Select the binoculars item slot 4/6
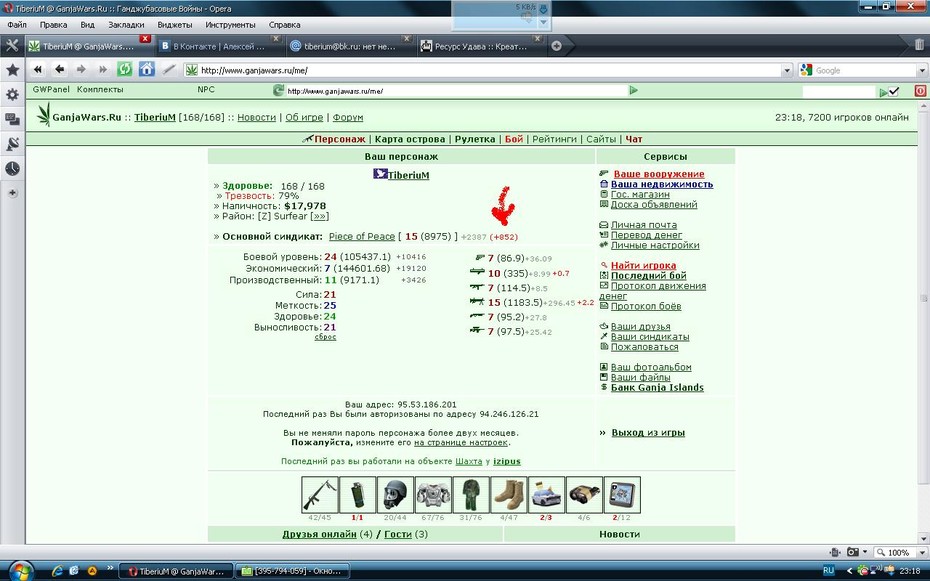Screen dimensions: 930x581 tap(584, 494)
